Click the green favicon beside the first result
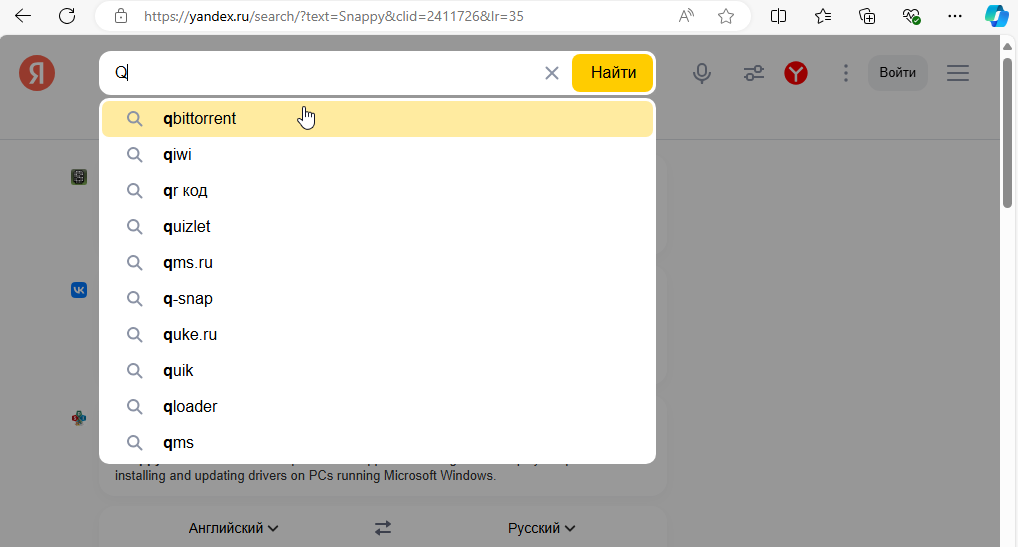This screenshot has height=547, width=1018. point(79,176)
